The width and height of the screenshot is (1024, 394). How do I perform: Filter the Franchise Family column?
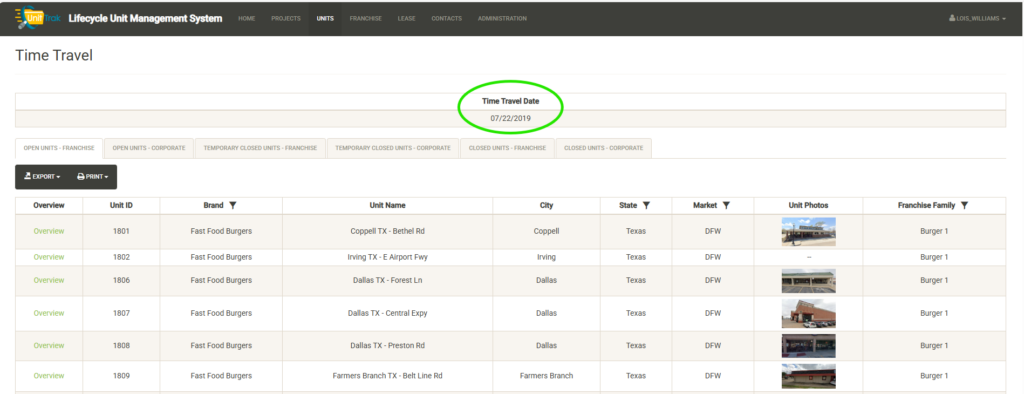(965, 205)
